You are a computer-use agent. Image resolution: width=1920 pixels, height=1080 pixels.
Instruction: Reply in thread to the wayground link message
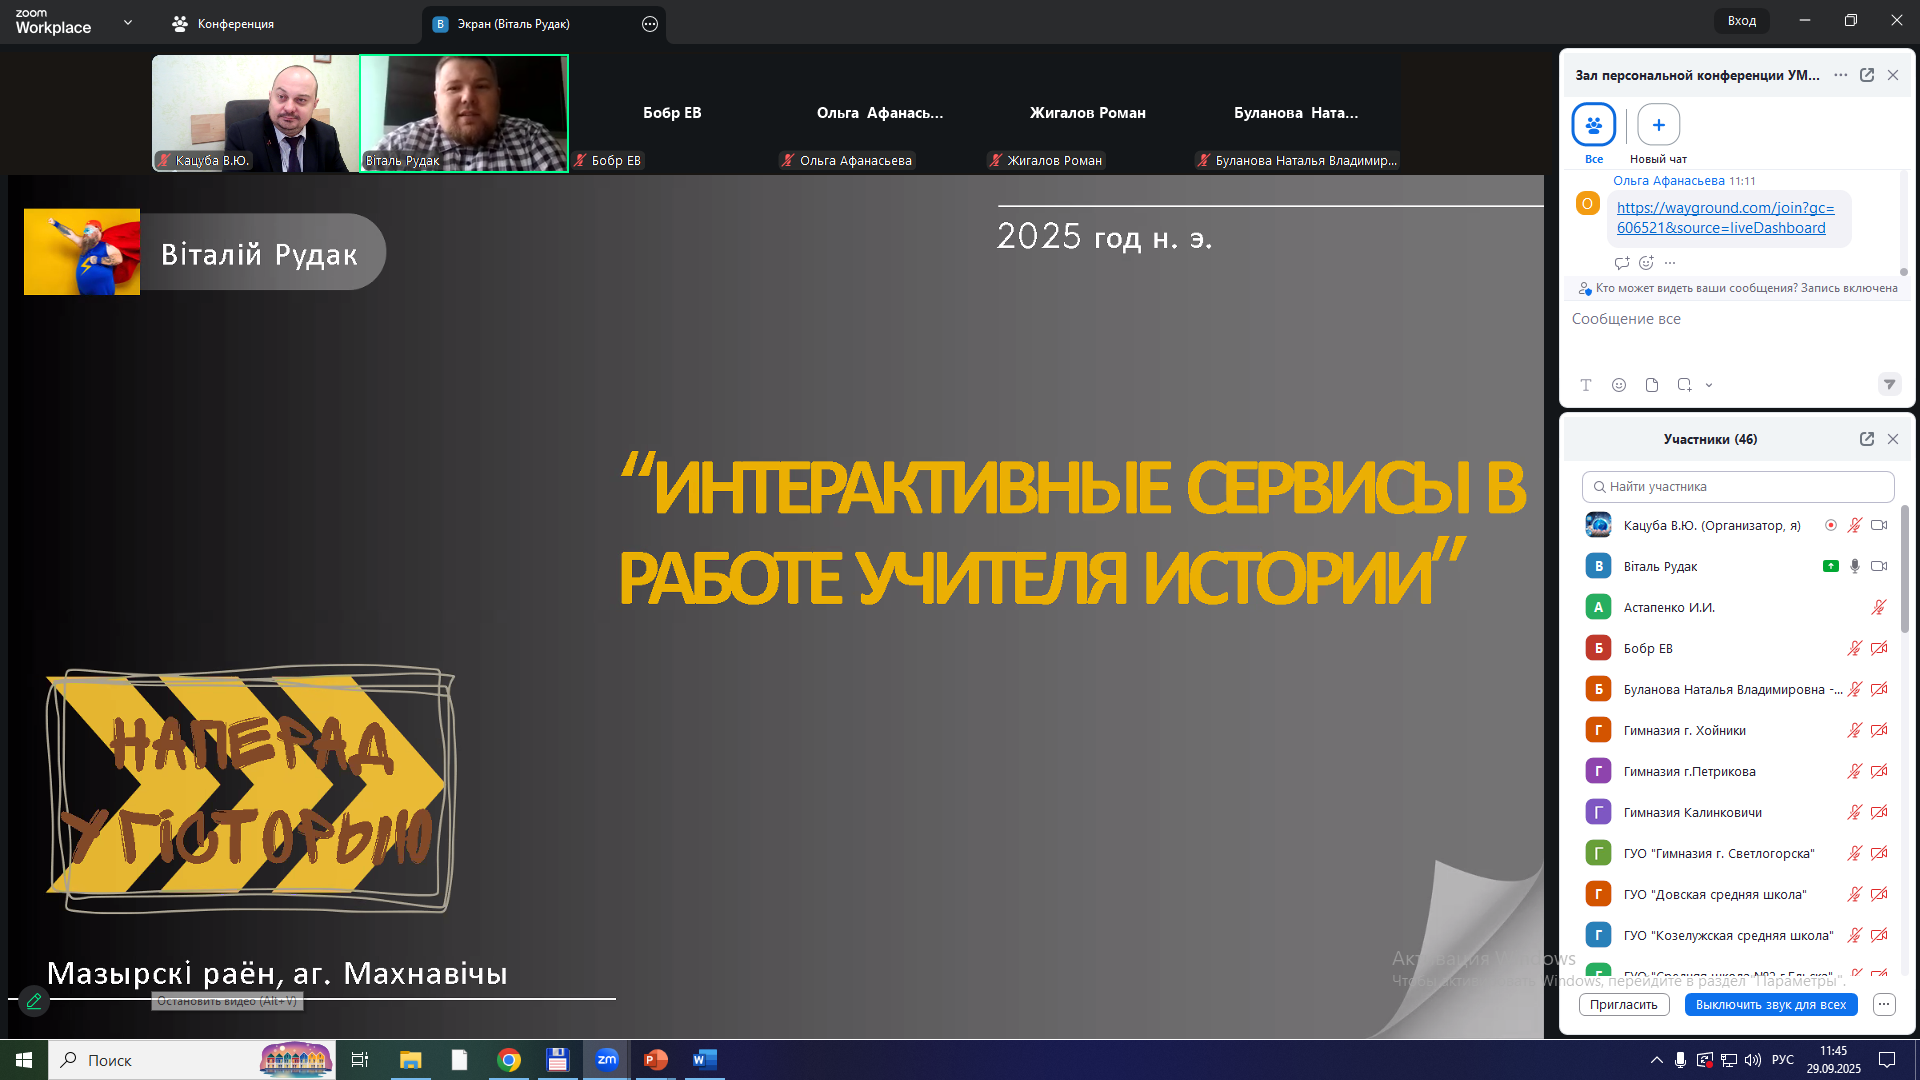point(1621,263)
